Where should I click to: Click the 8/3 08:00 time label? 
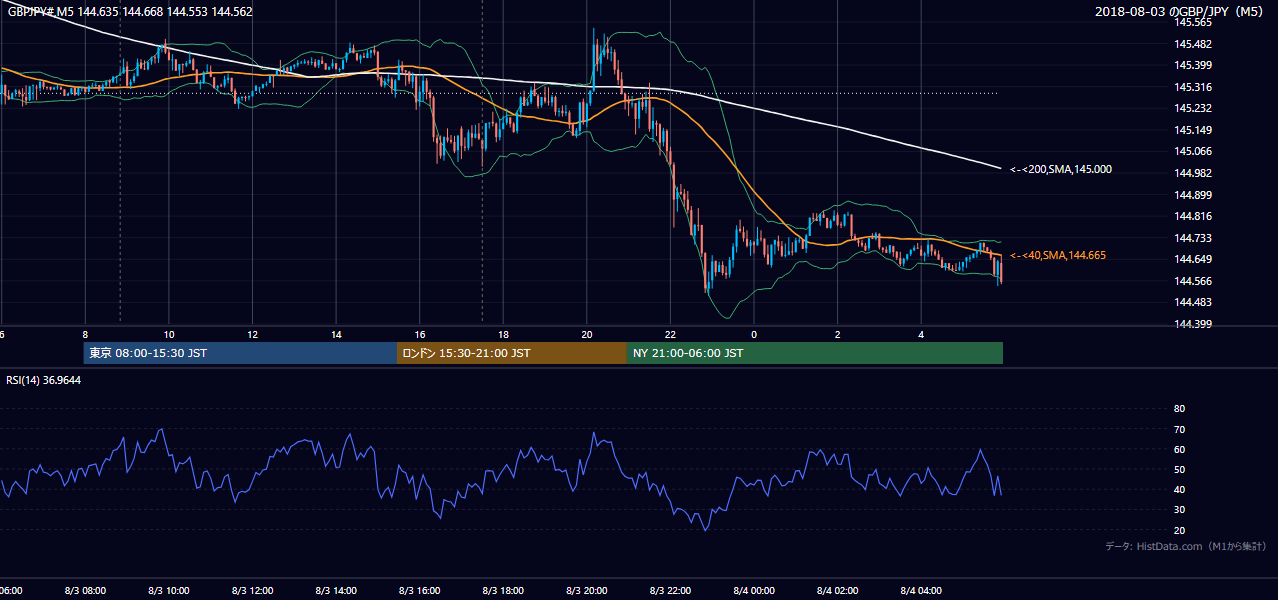(84, 591)
